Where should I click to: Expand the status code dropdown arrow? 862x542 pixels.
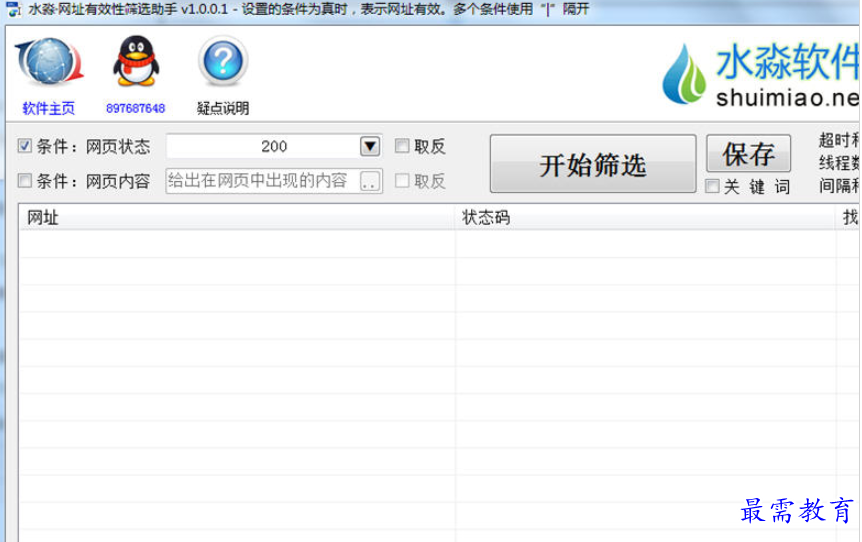tap(370, 146)
